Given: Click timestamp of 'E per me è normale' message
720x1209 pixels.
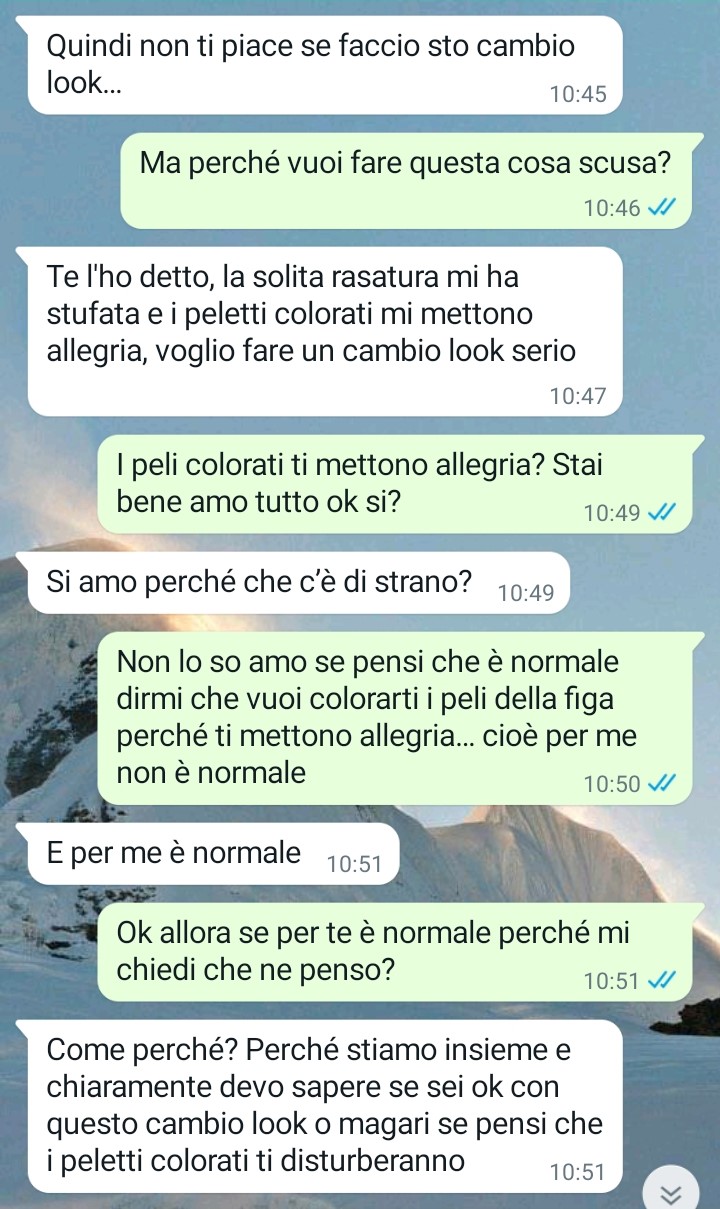Looking at the screenshot, I should tap(354, 864).
